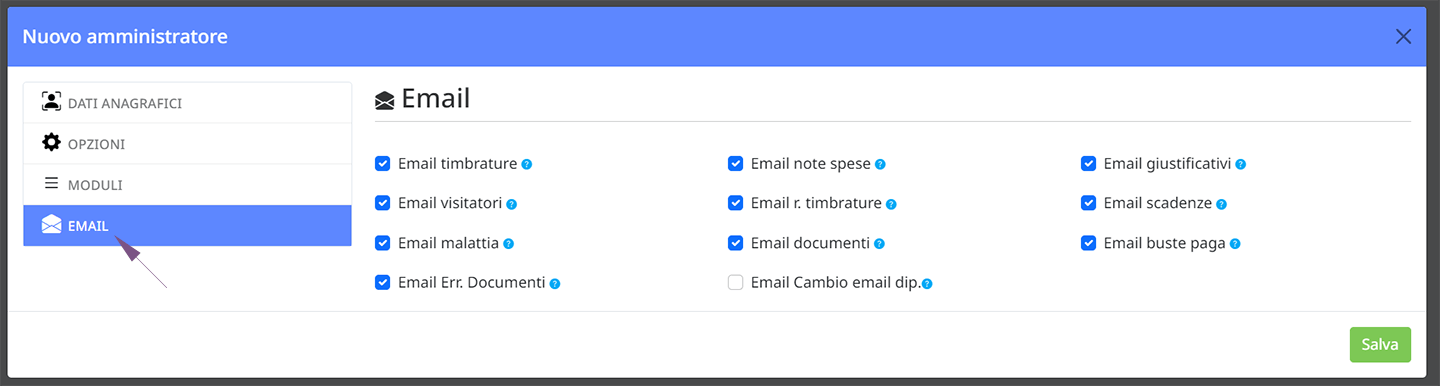The width and height of the screenshot is (1440, 386).
Task: Uncheck Email timbrature checkbox
Action: point(383,163)
